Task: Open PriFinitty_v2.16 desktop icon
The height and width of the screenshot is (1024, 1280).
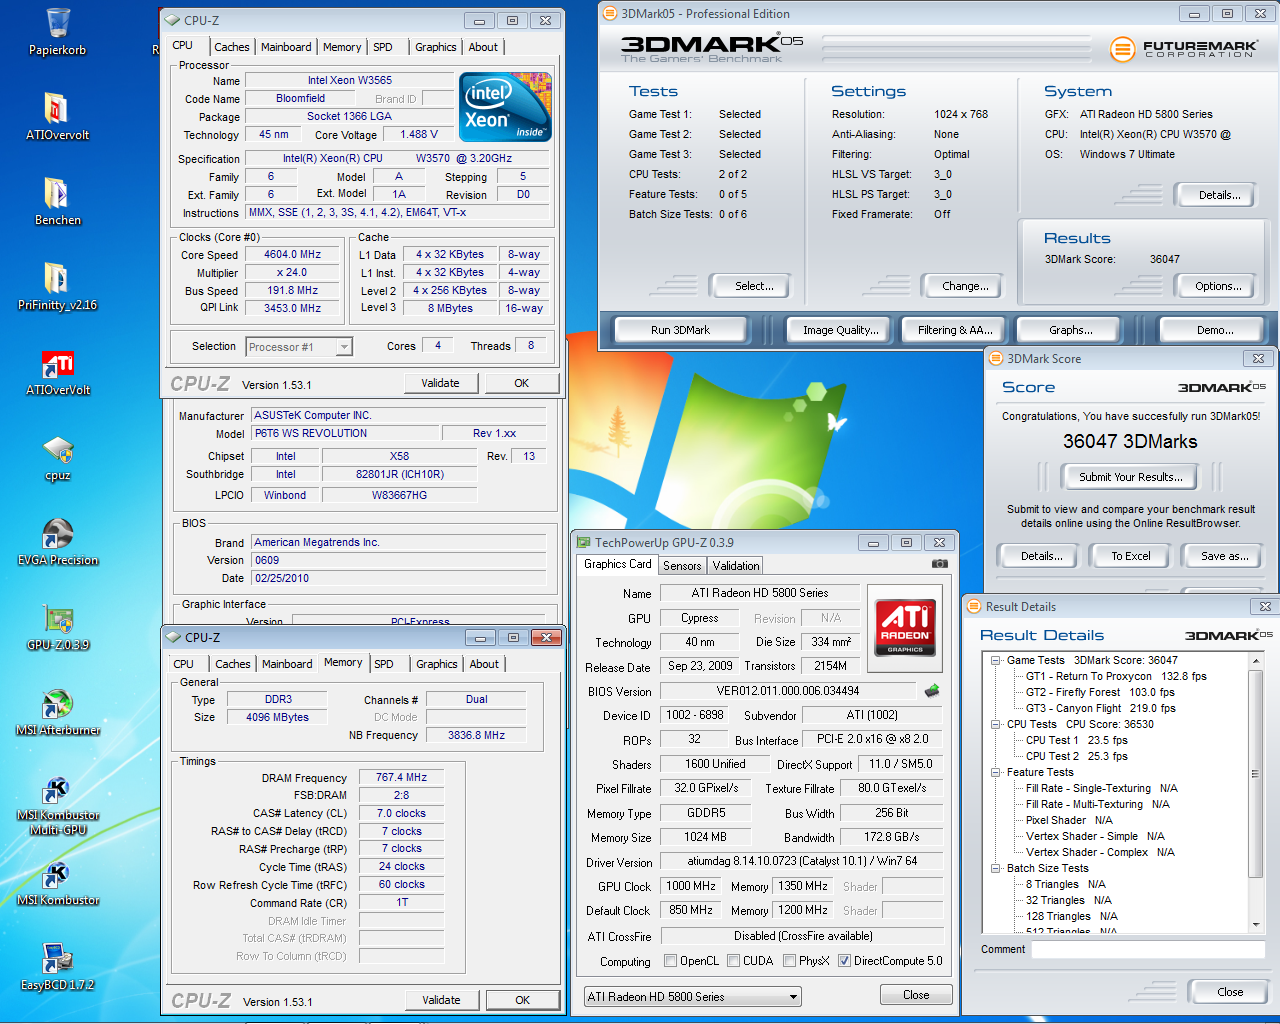Action: (x=58, y=286)
